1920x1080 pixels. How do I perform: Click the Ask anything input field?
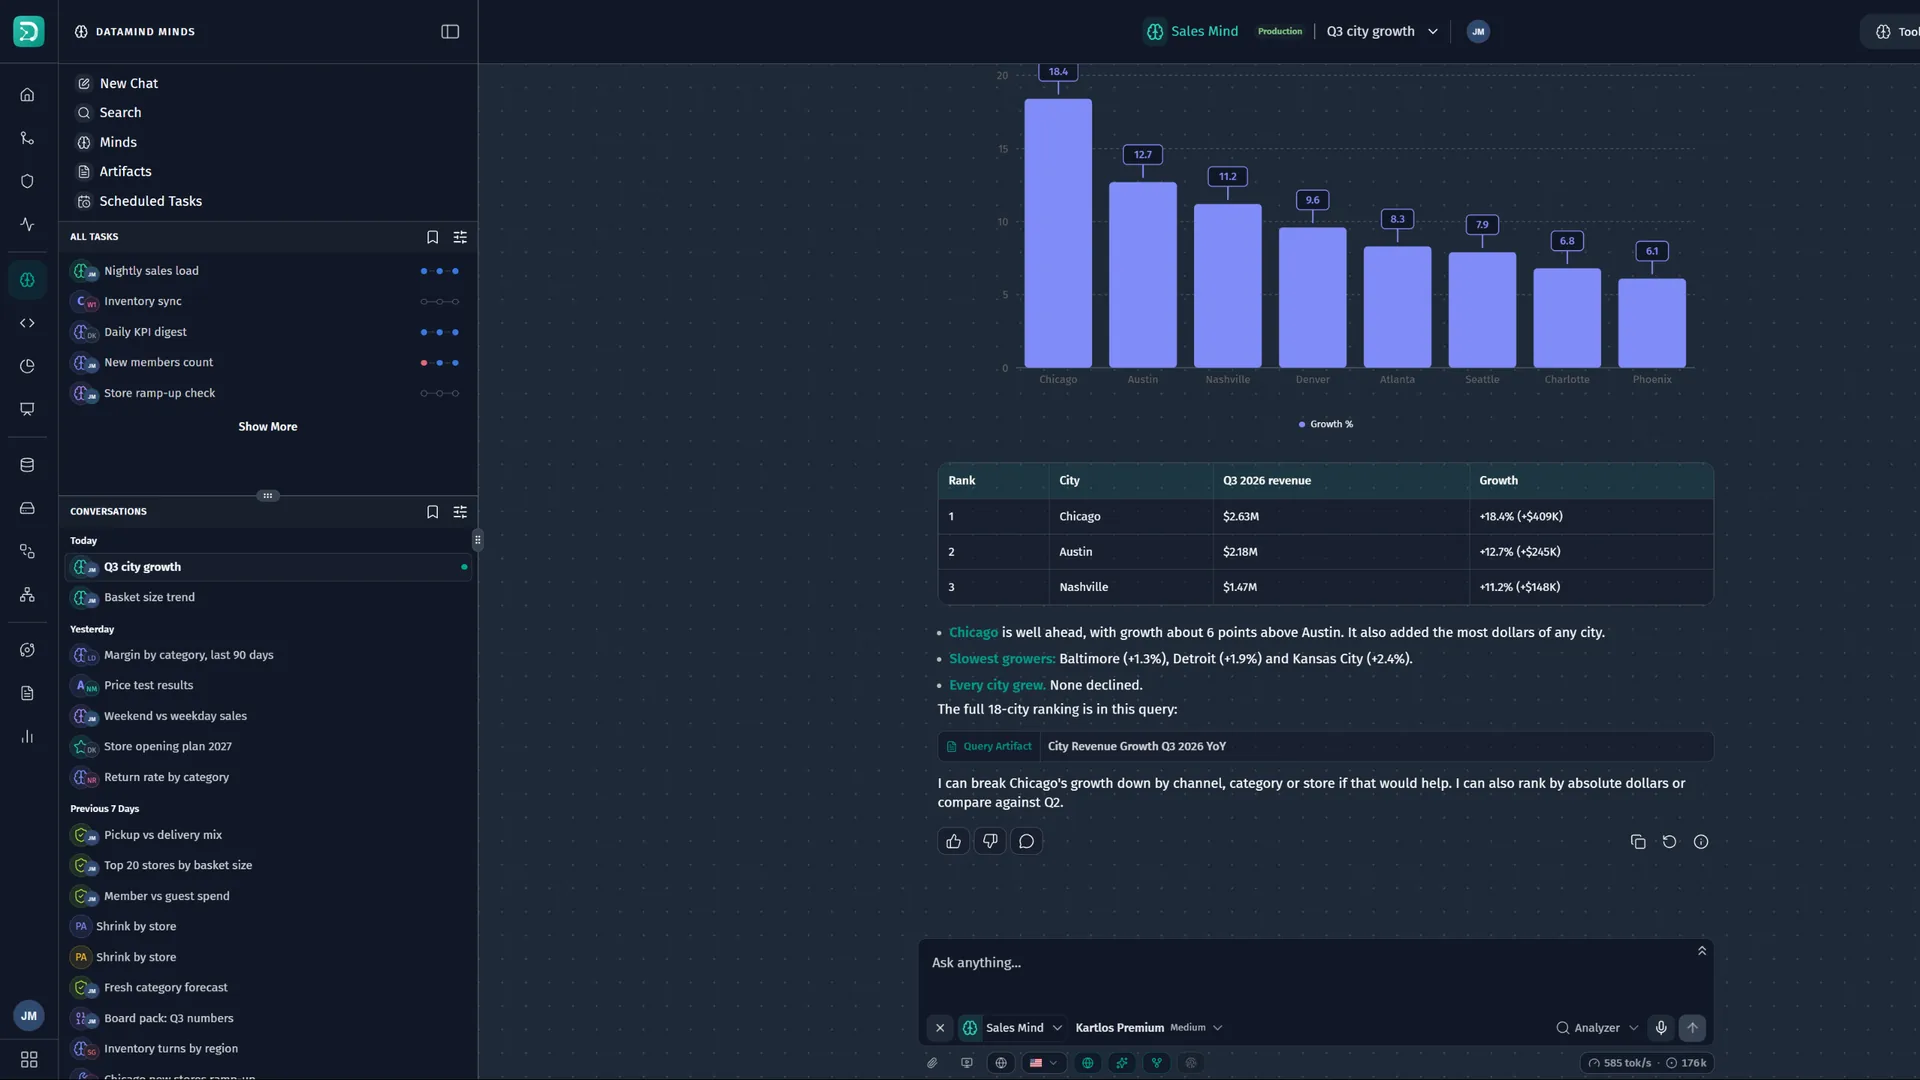1310,963
